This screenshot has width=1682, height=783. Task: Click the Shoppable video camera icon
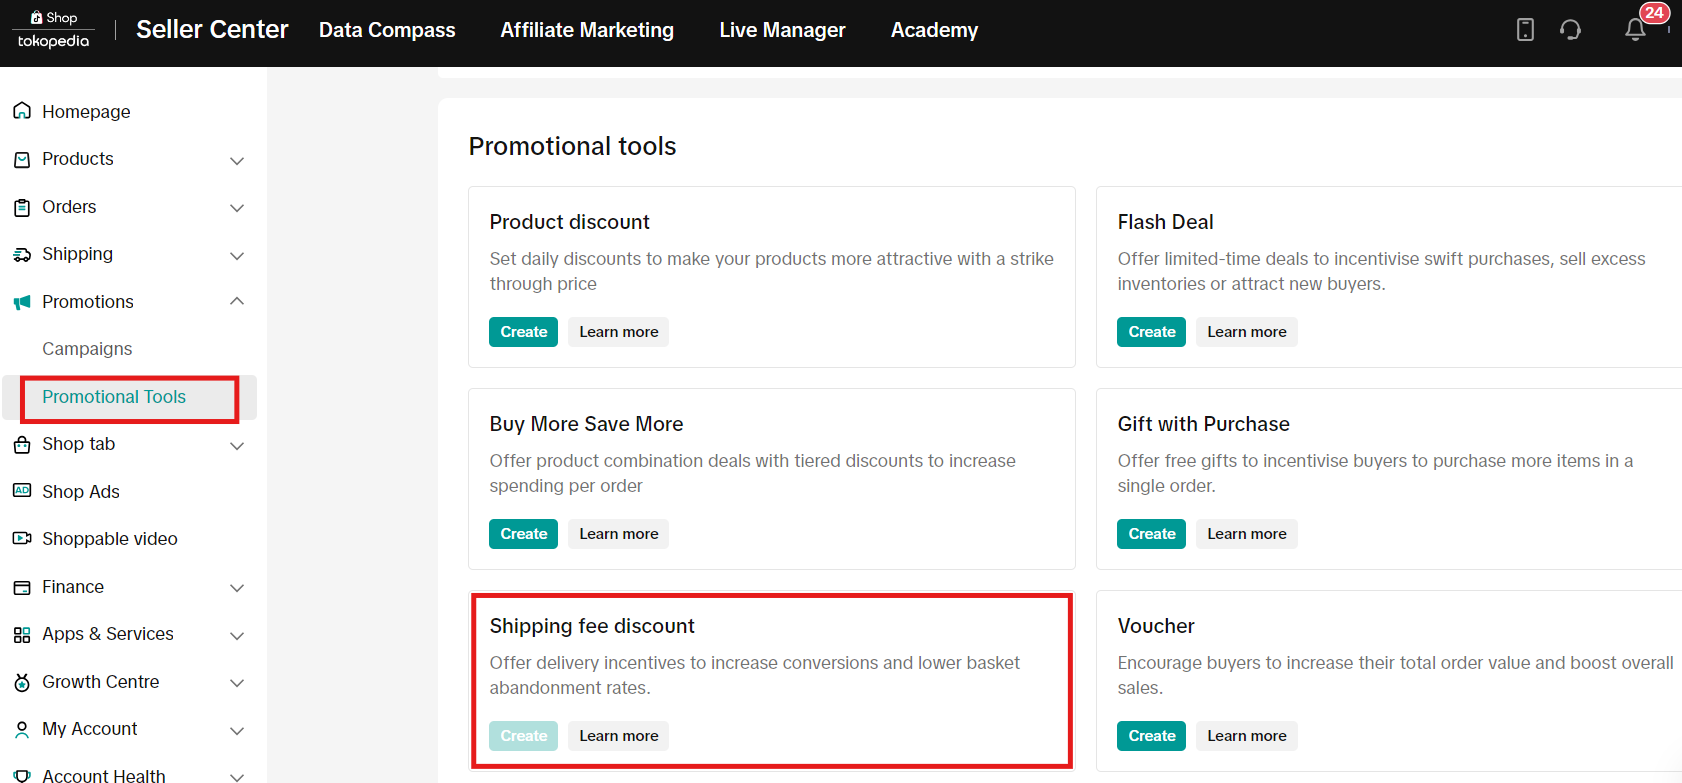(x=22, y=539)
